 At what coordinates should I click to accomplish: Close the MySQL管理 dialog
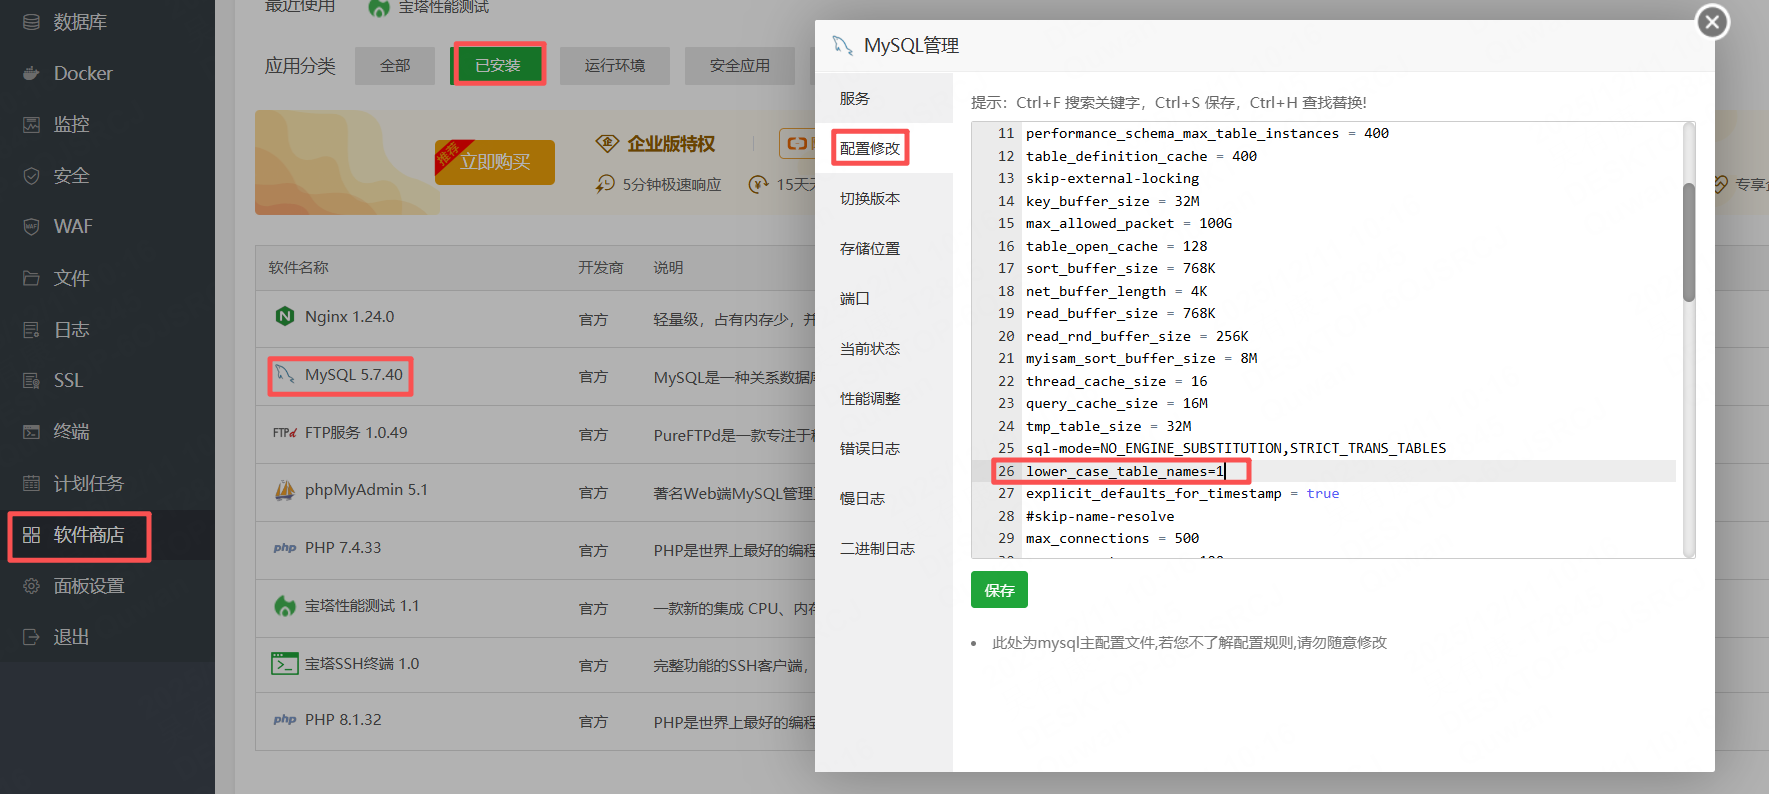click(x=1712, y=22)
